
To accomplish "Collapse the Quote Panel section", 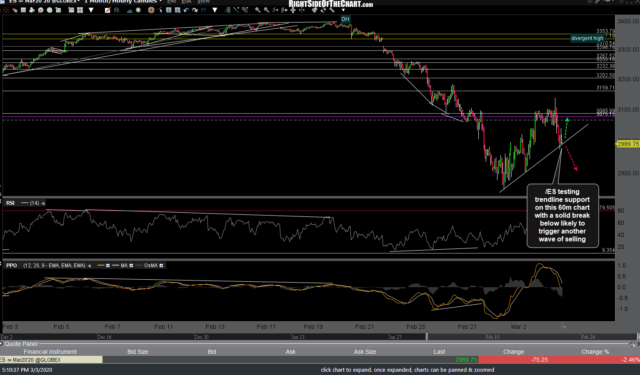I will click(x=2, y=344).
